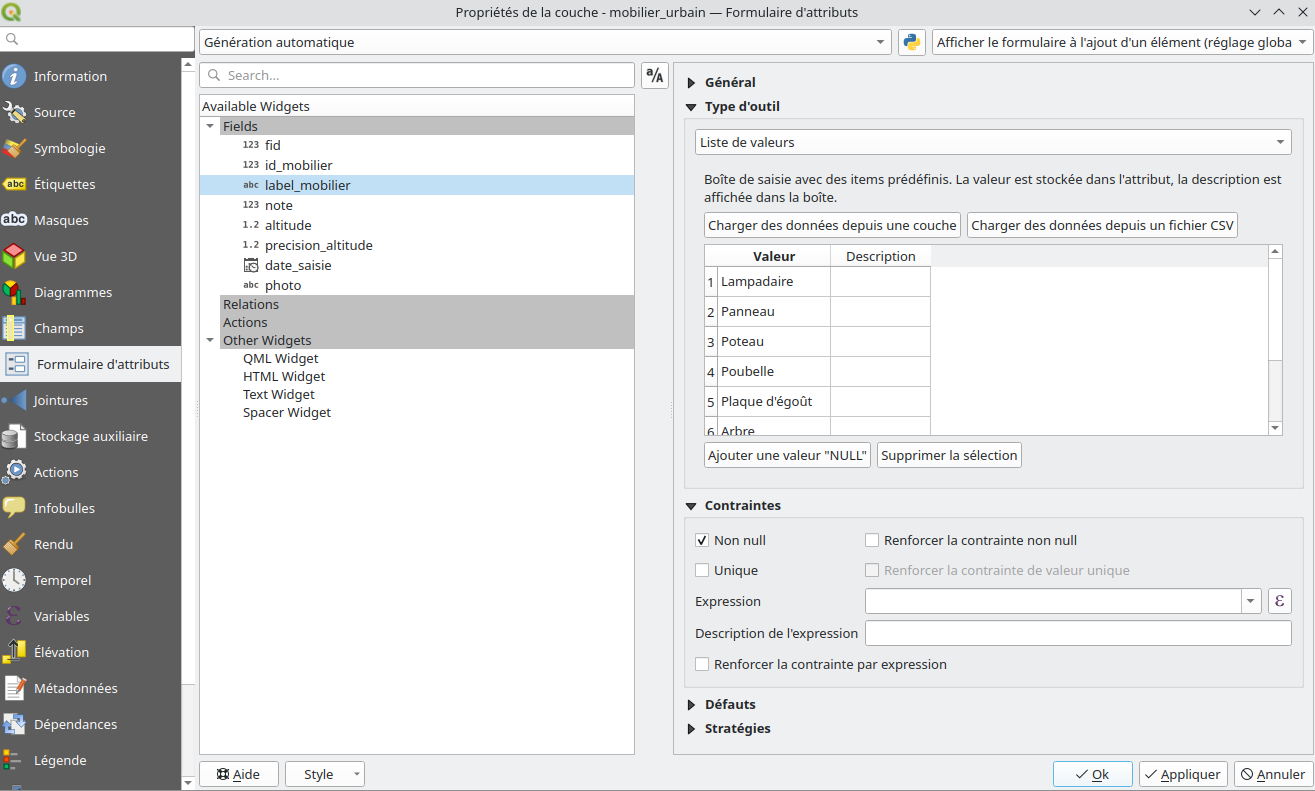The image size is (1315, 791).
Task: Toggle the case-sensitive search icon button
Action: 654,75
